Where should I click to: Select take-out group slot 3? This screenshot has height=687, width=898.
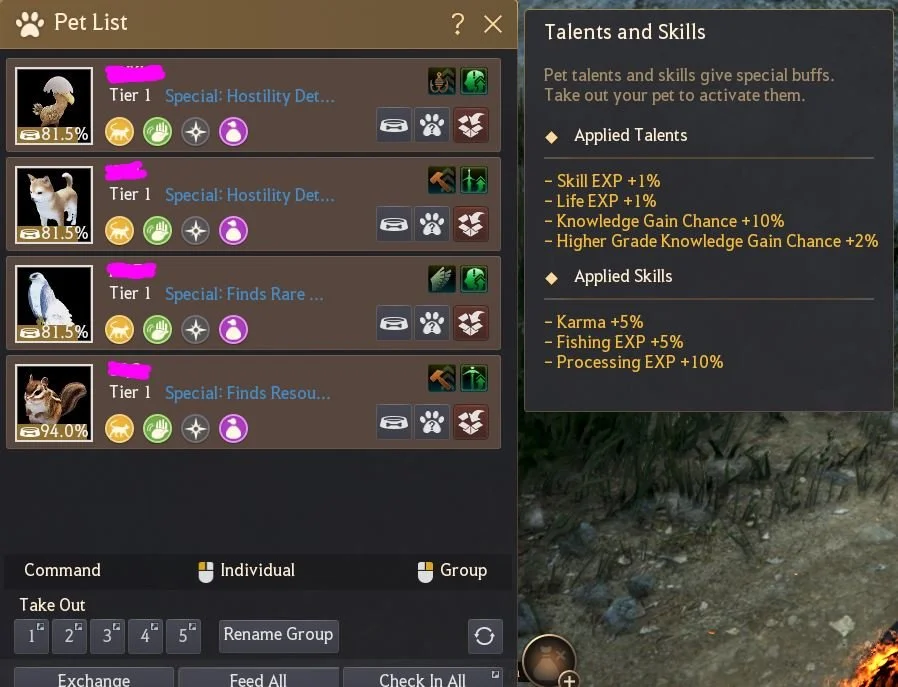point(107,635)
